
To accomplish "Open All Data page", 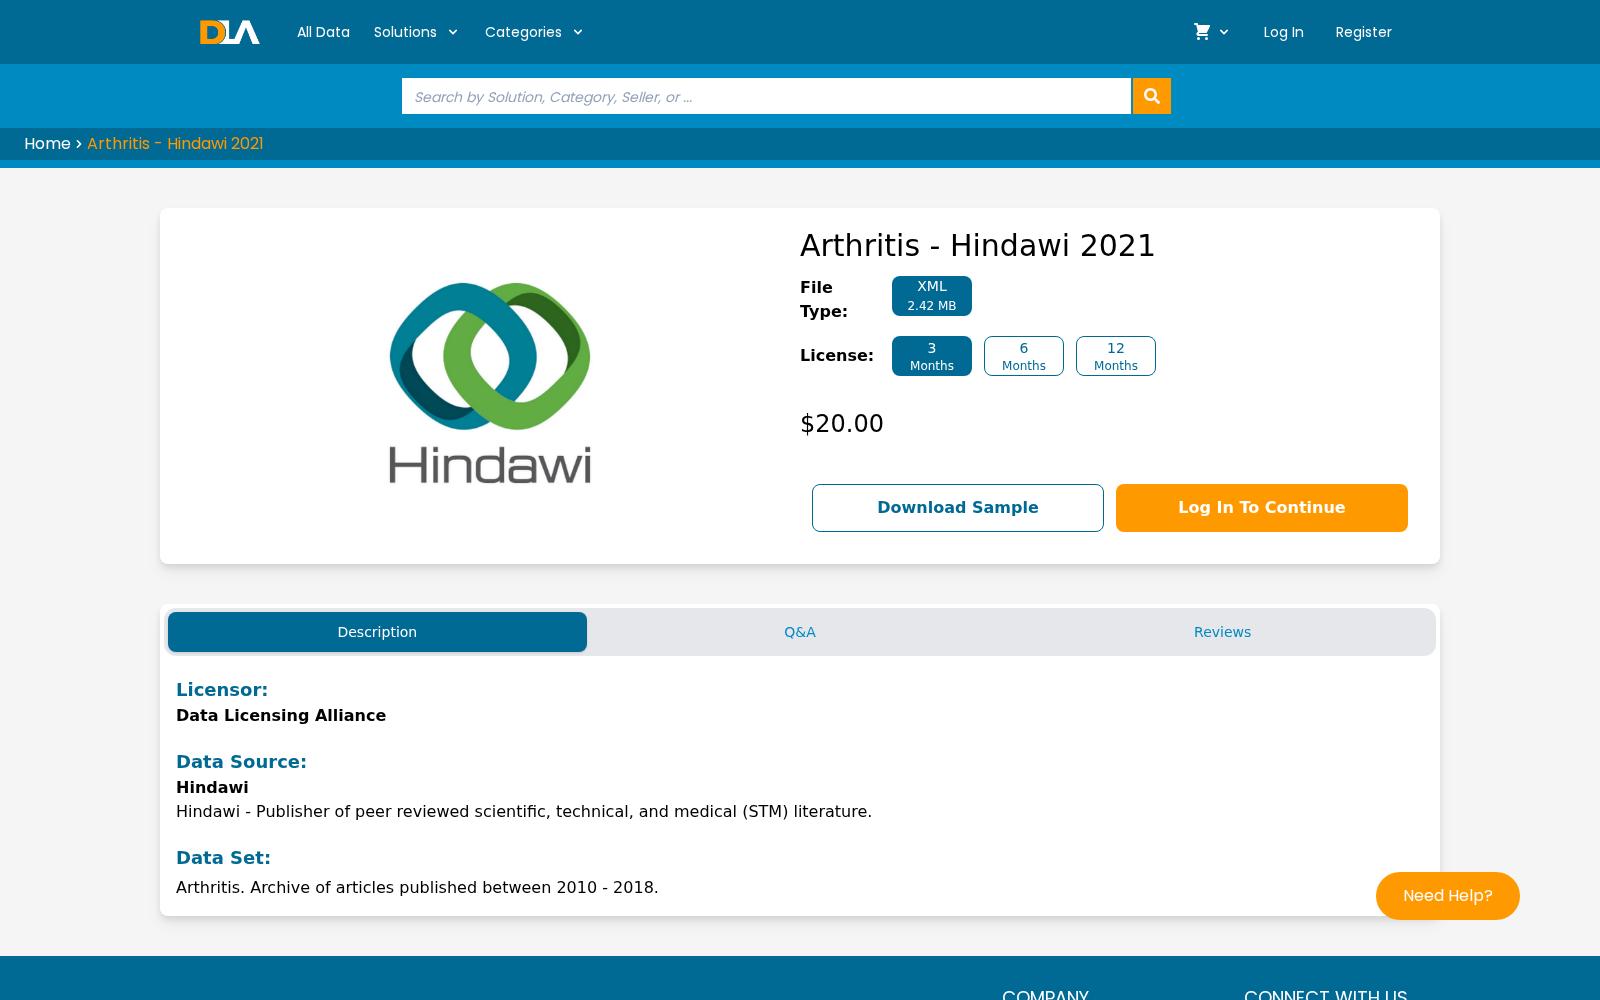I will coord(323,32).
